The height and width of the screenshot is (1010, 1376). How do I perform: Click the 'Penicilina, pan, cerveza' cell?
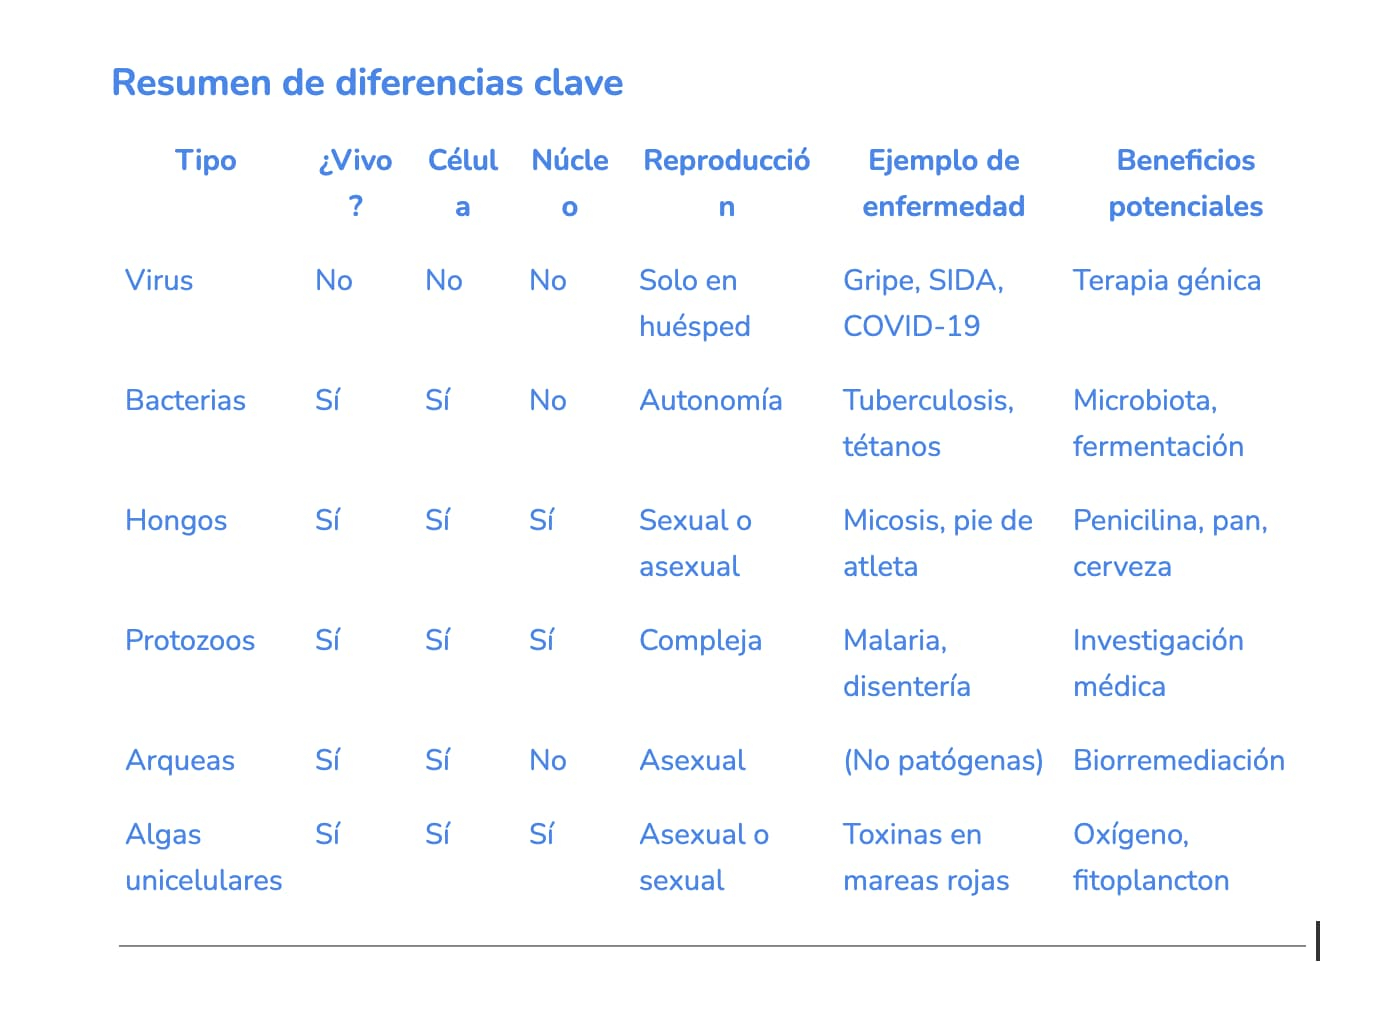point(1169,543)
